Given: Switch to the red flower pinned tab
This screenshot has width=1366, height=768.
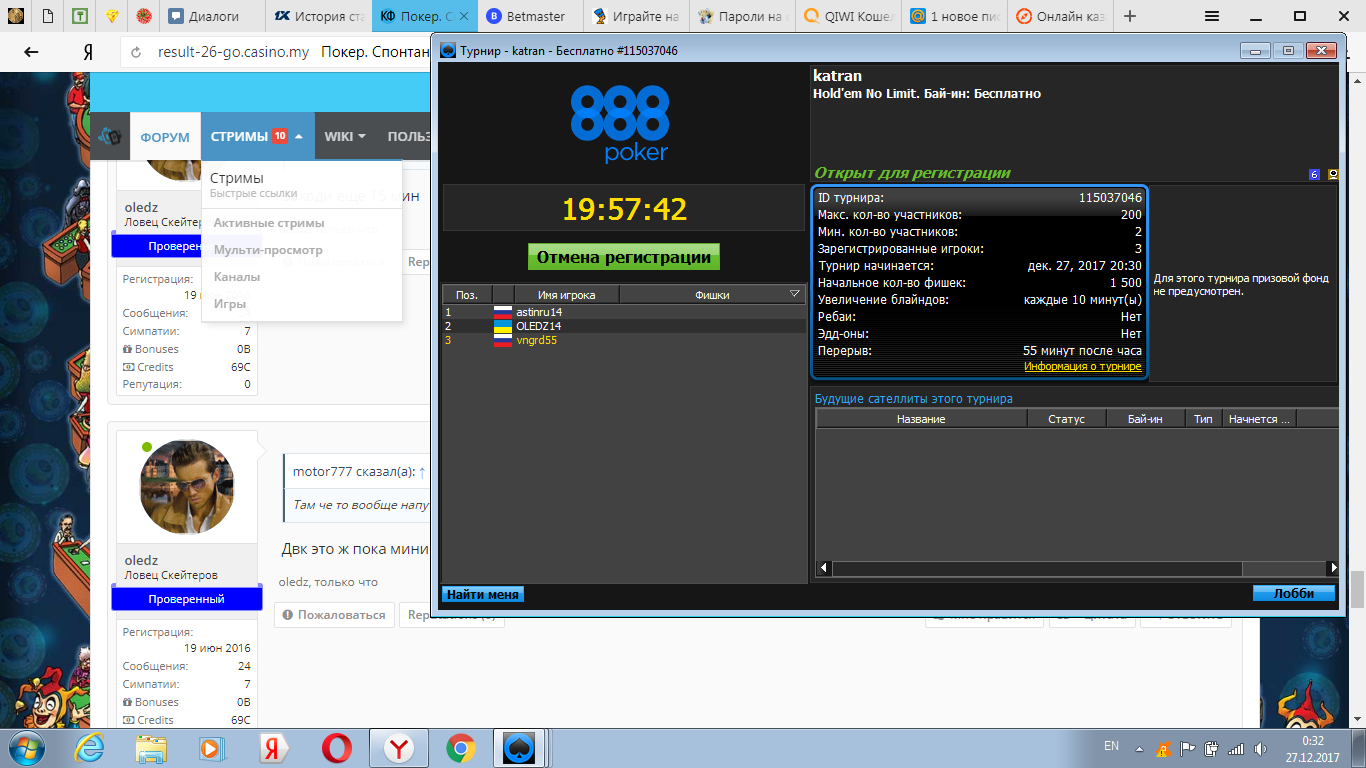Looking at the screenshot, I should [144, 16].
